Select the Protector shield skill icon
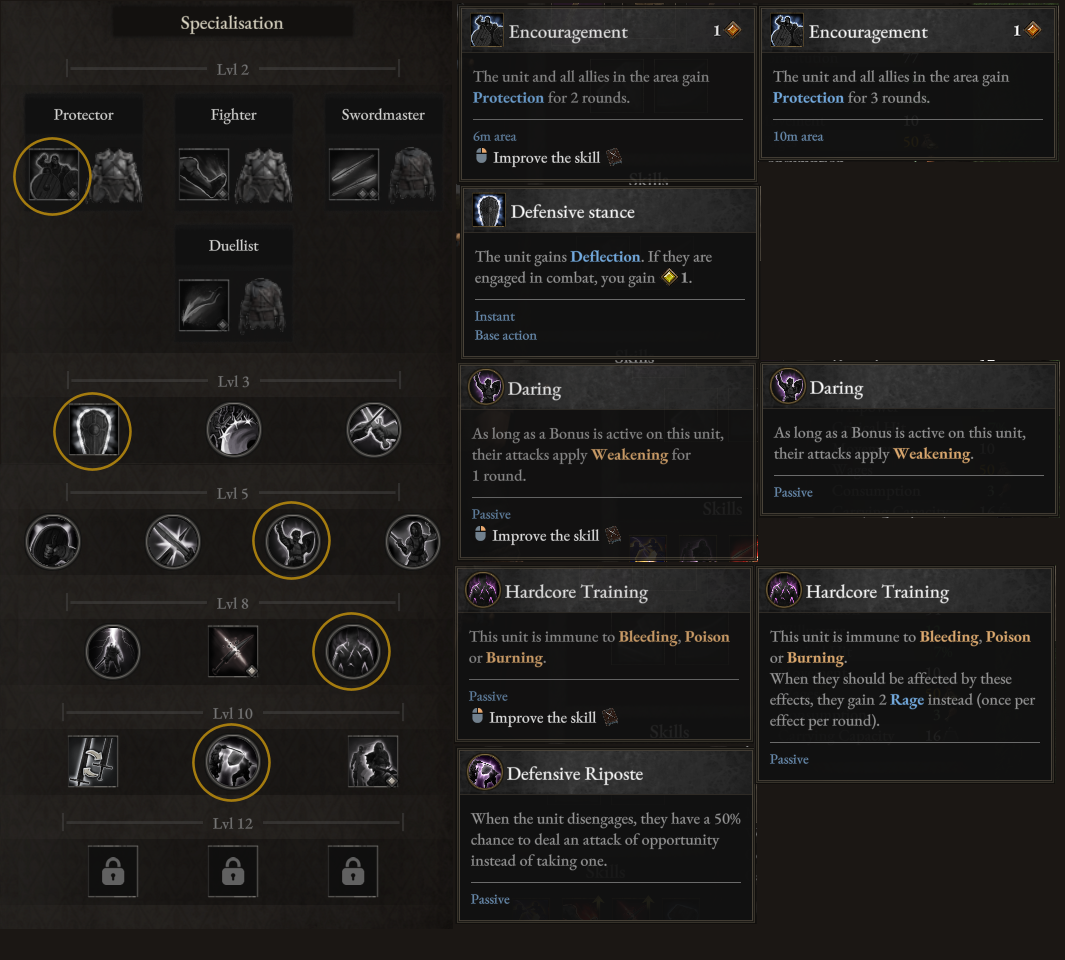This screenshot has height=960, width=1065. pos(53,175)
